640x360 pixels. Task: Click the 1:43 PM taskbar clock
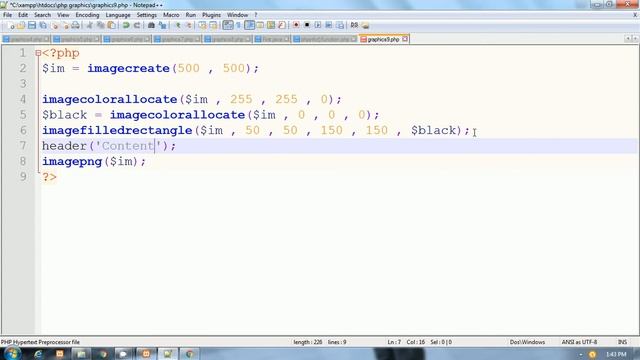(x=616, y=354)
